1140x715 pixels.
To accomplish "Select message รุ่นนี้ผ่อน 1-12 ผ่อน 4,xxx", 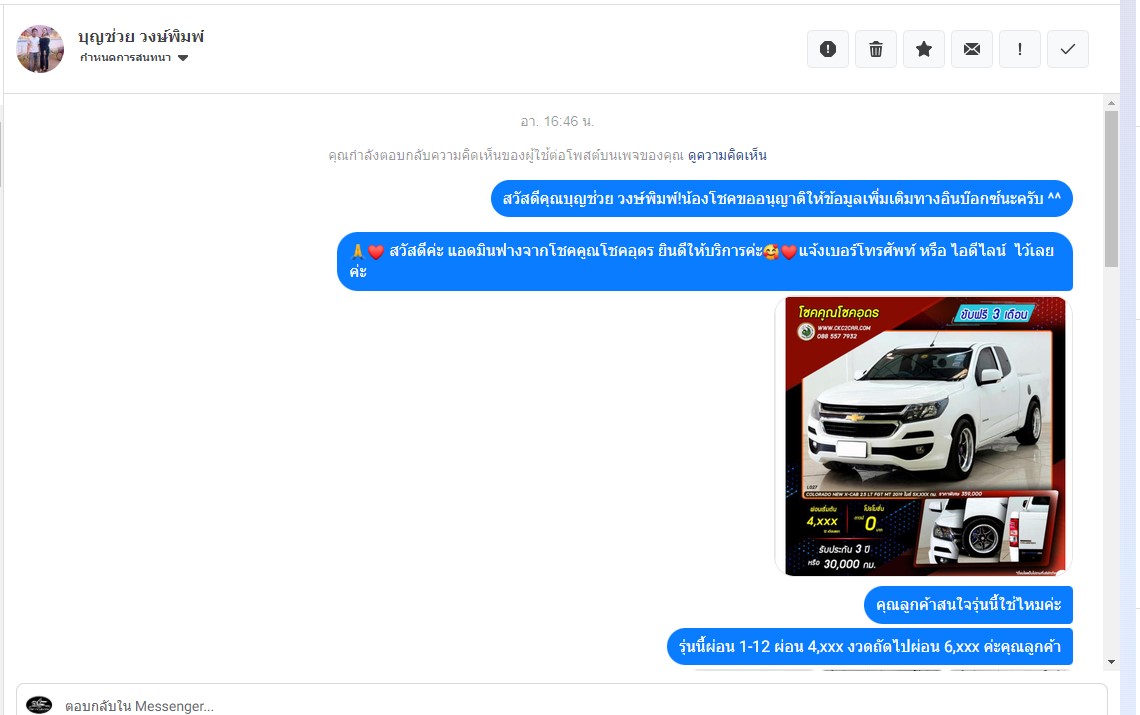I will [x=870, y=647].
